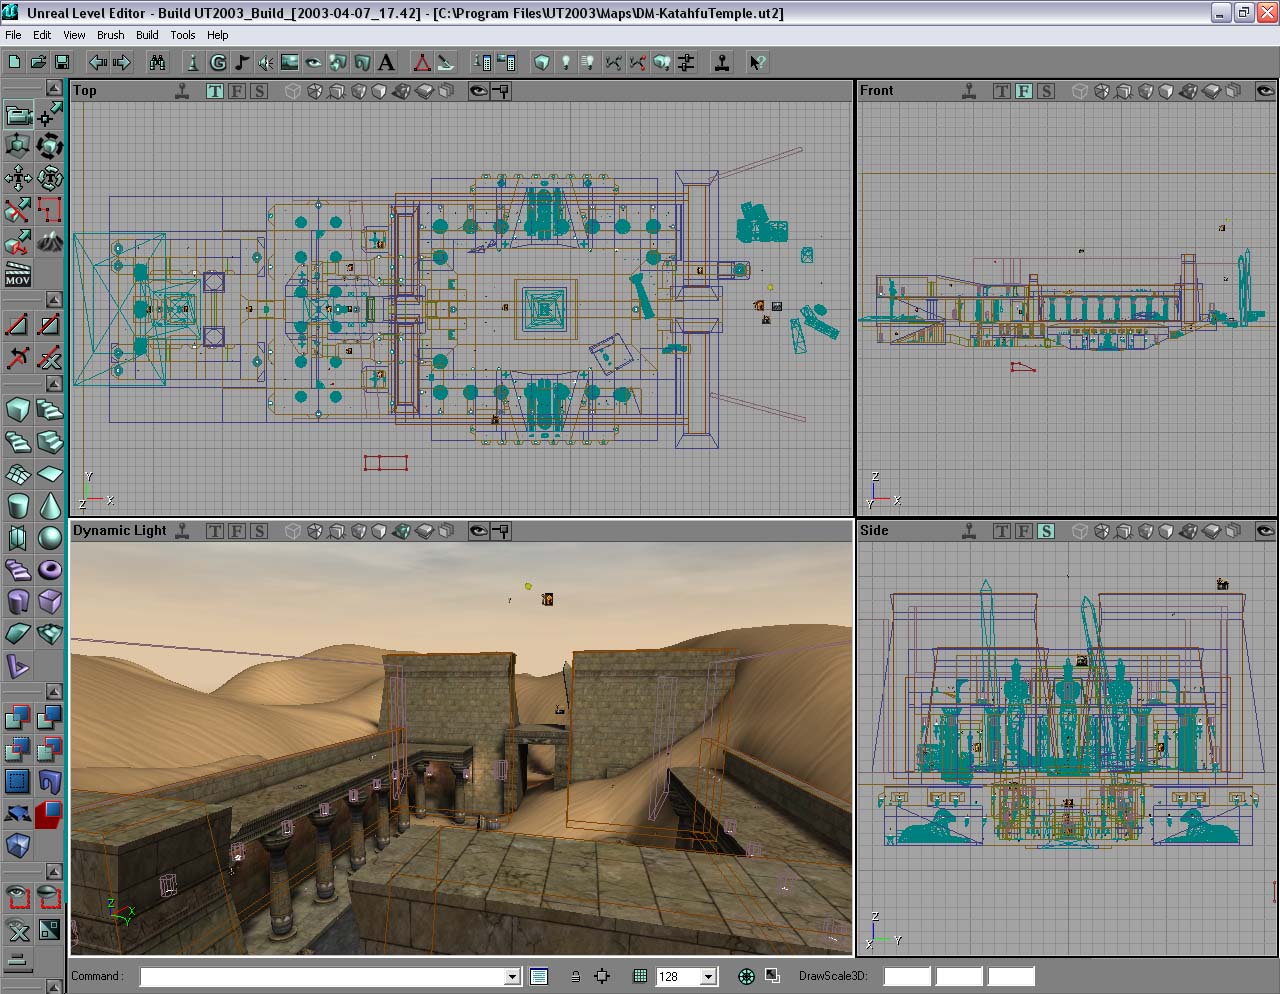Viewport: 1280px width, 994px height.
Task: Open the Help menu
Action: pyautogui.click(x=217, y=35)
